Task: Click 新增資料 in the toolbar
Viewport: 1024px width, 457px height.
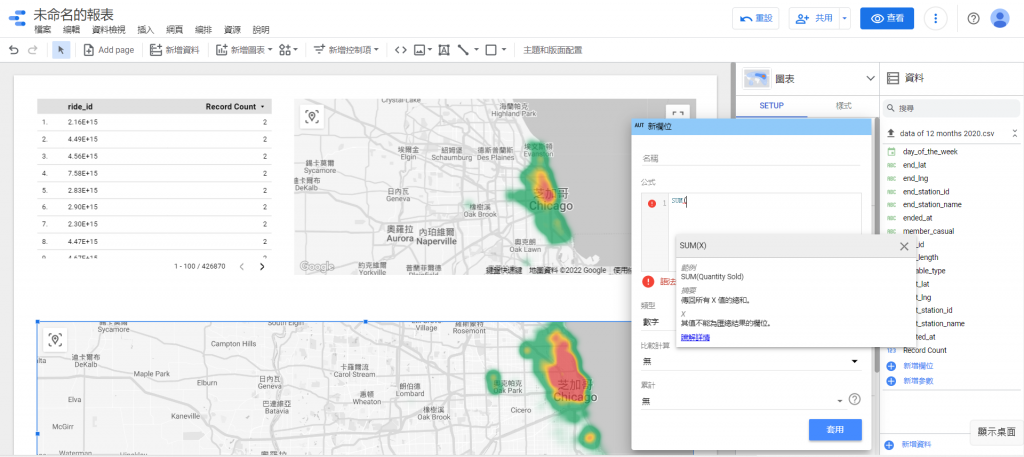Action: pyautogui.click(x=174, y=50)
